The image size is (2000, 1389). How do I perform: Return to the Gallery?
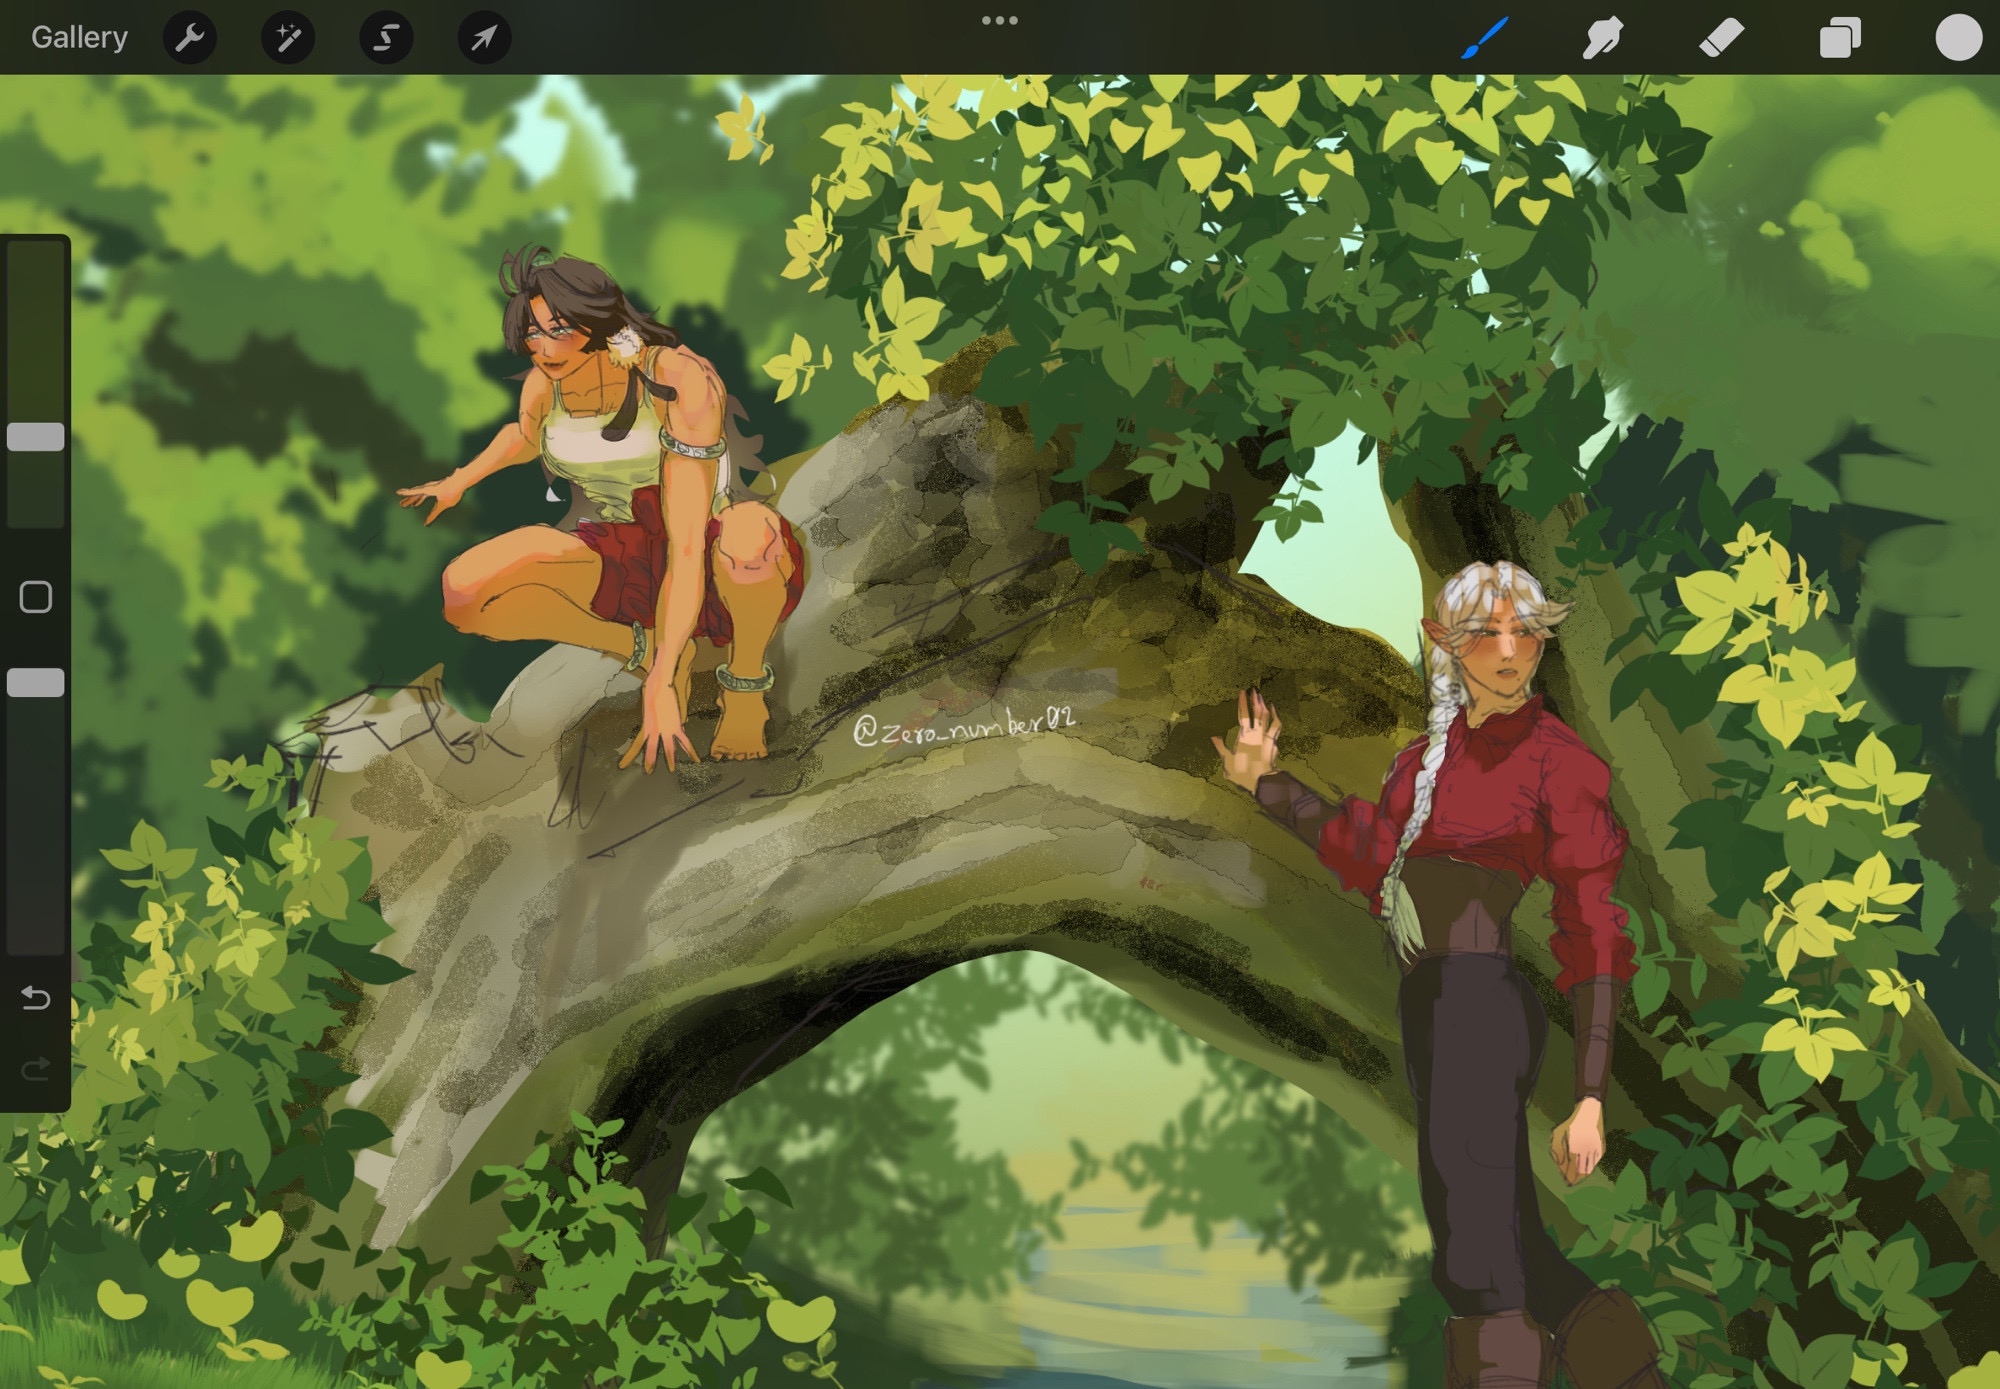[79, 38]
